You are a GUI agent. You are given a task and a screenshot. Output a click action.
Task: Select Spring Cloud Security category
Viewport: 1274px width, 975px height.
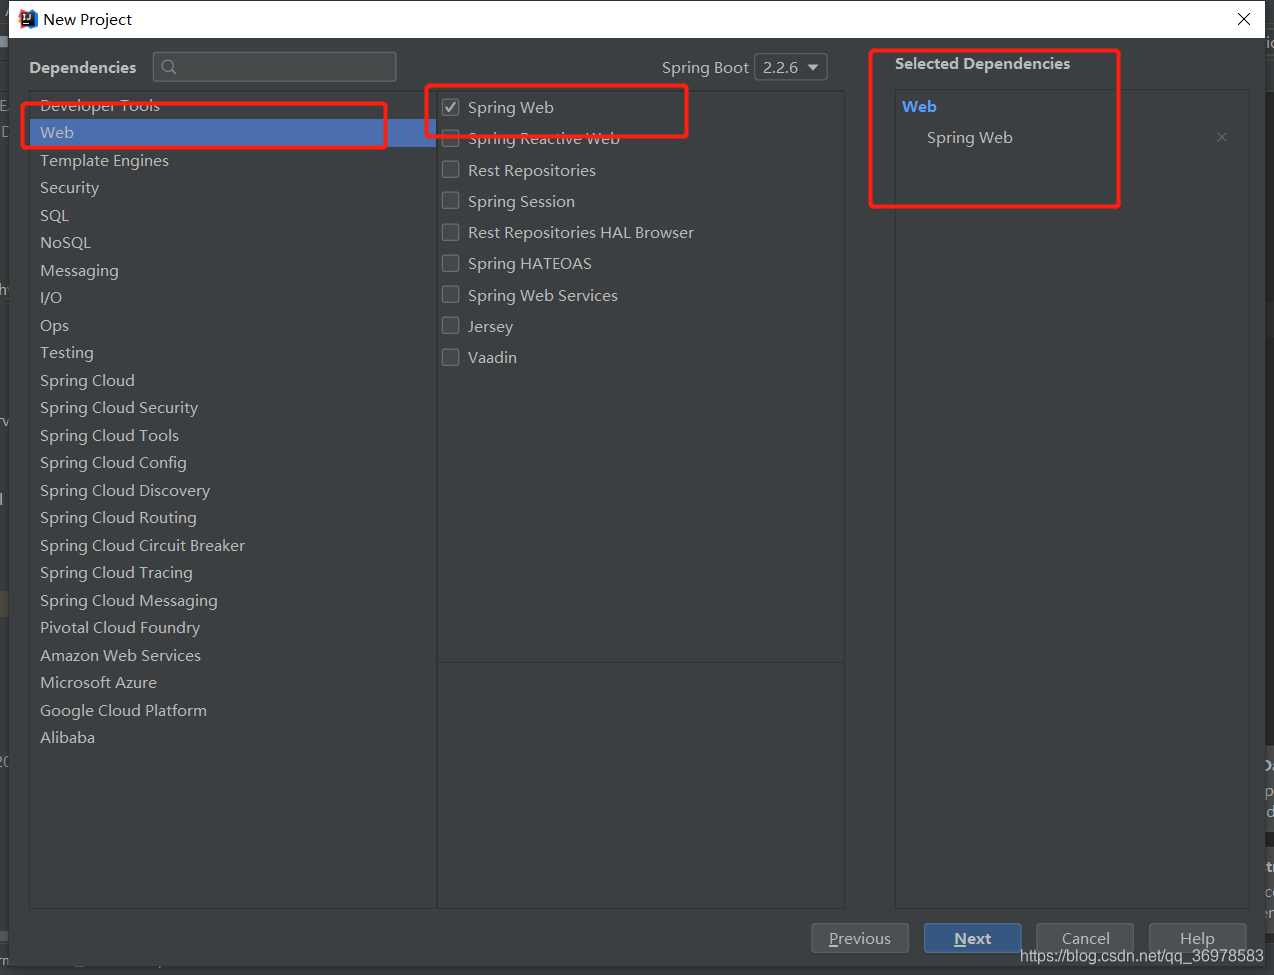(x=233, y=408)
